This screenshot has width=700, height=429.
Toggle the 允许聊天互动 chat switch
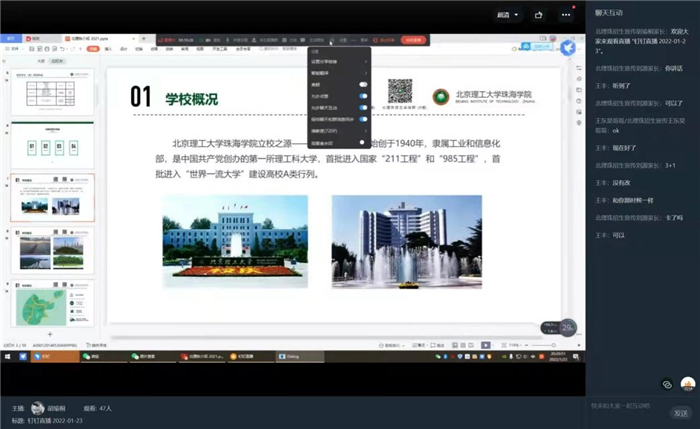363,108
